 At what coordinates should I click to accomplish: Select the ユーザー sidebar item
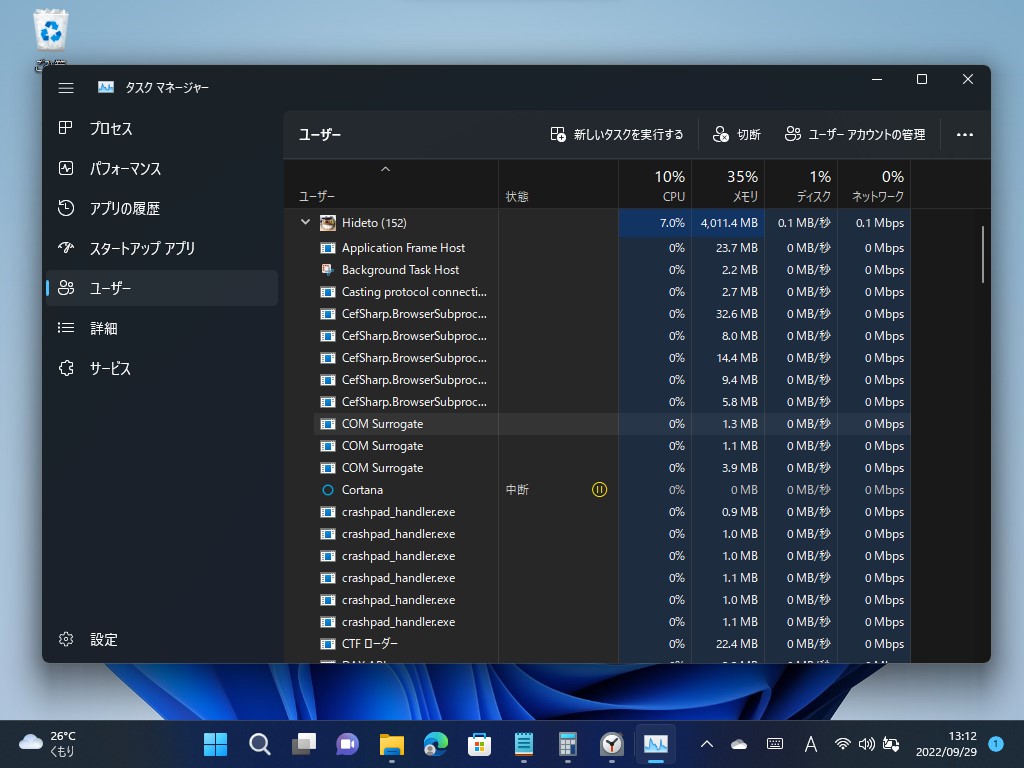click(x=161, y=288)
